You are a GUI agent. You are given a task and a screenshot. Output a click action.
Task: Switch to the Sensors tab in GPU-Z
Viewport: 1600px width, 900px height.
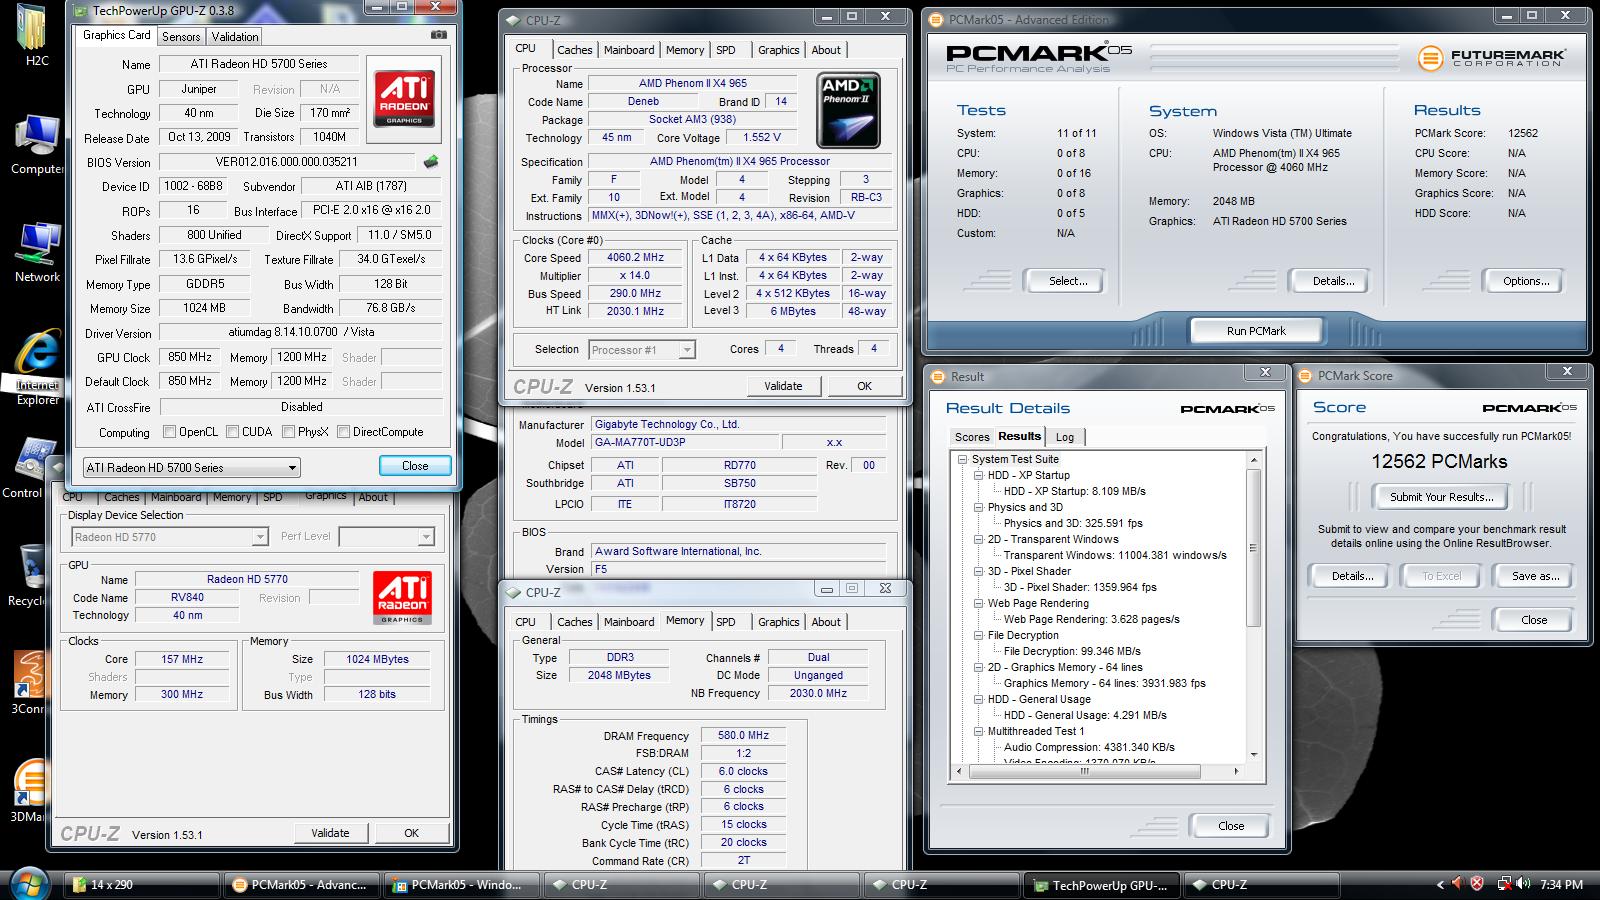[181, 37]
